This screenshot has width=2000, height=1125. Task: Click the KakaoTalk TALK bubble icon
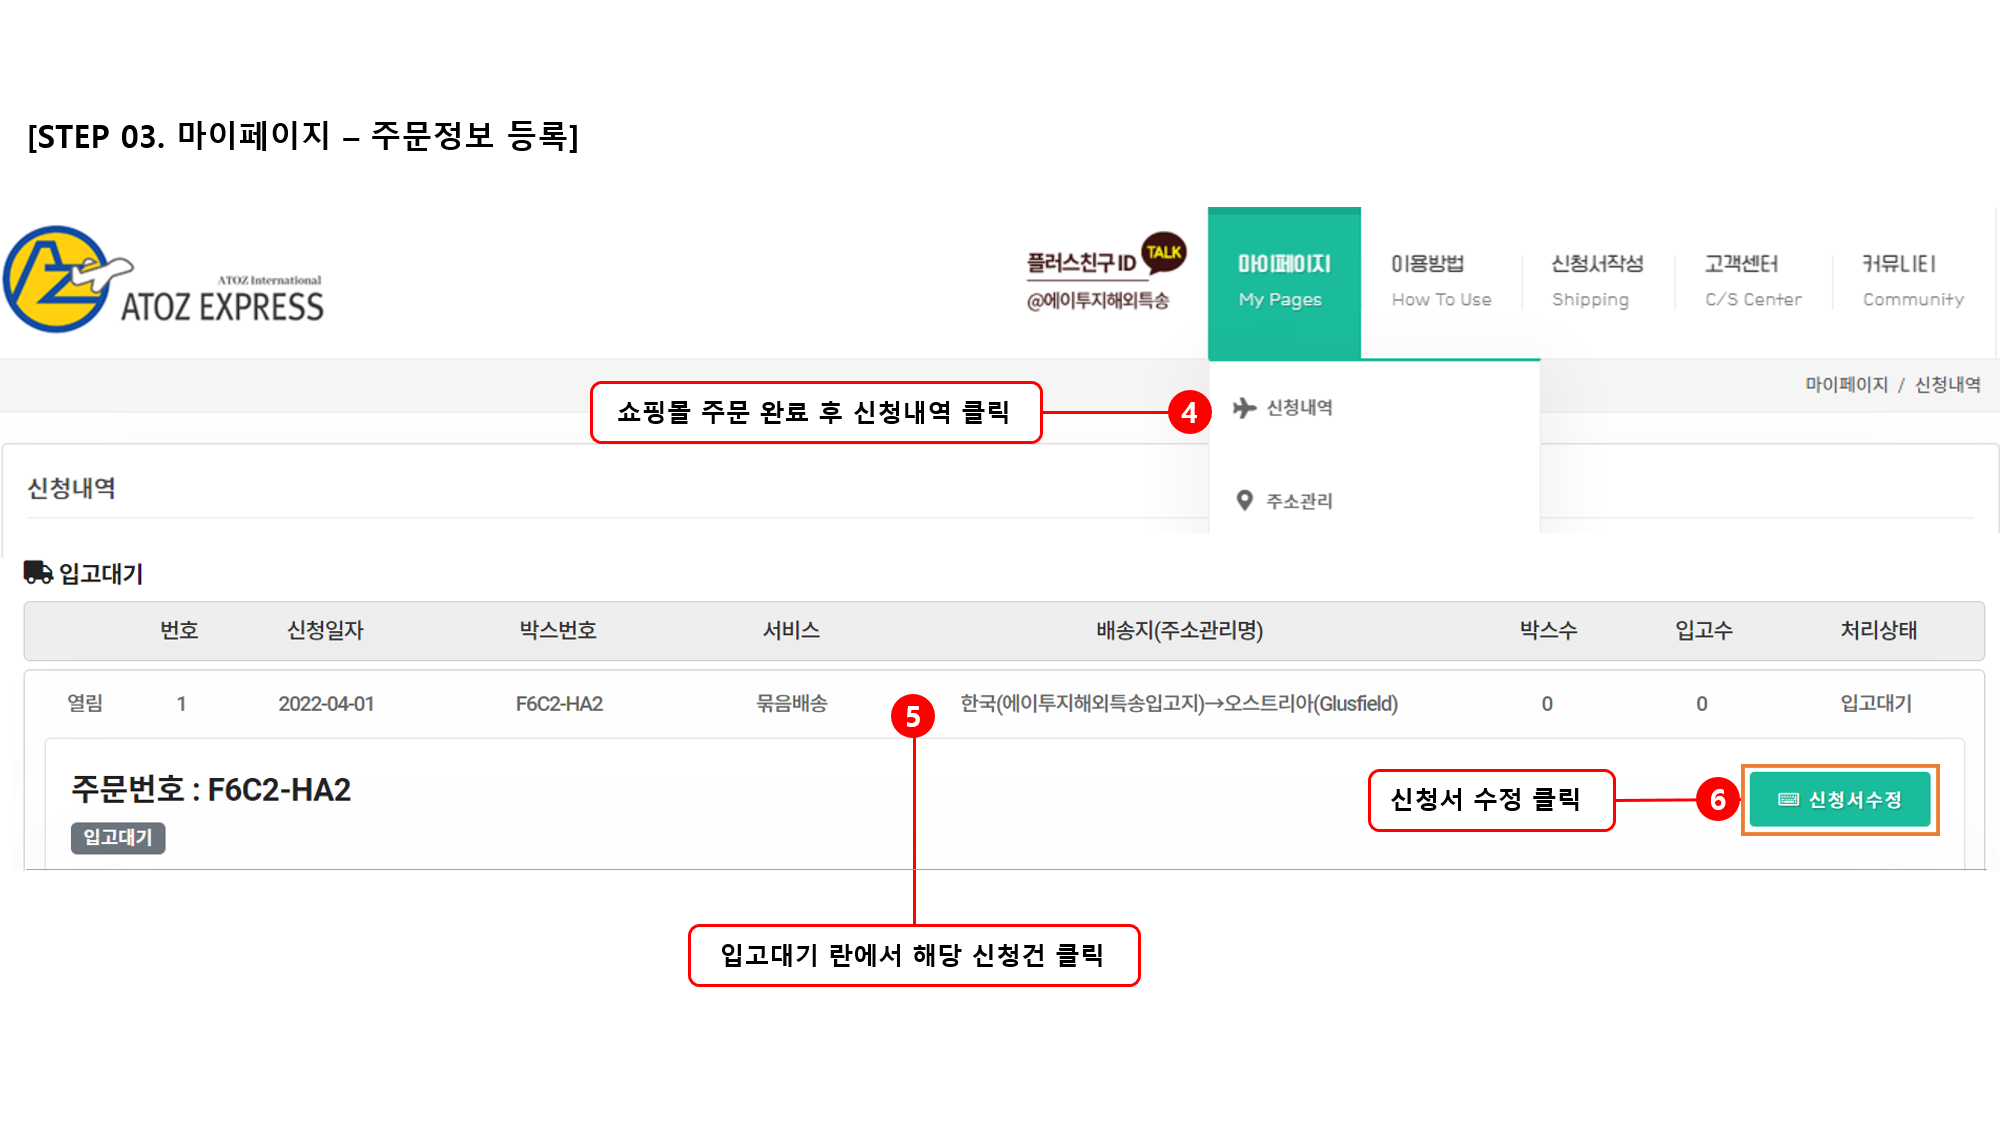(x=1164, y=252)
